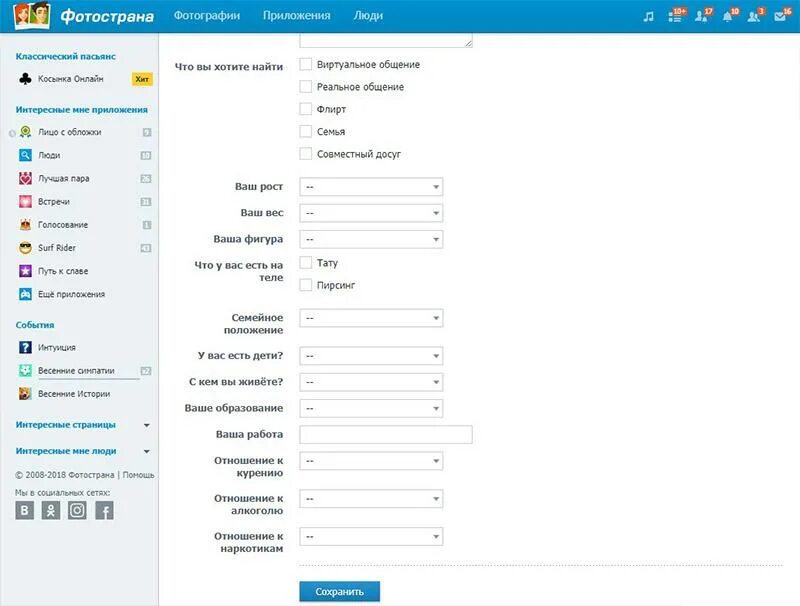The width and height of the screenshot is (800, 606).
Task: Click the Весенние симпатии icon
Action: pos(25,370)
